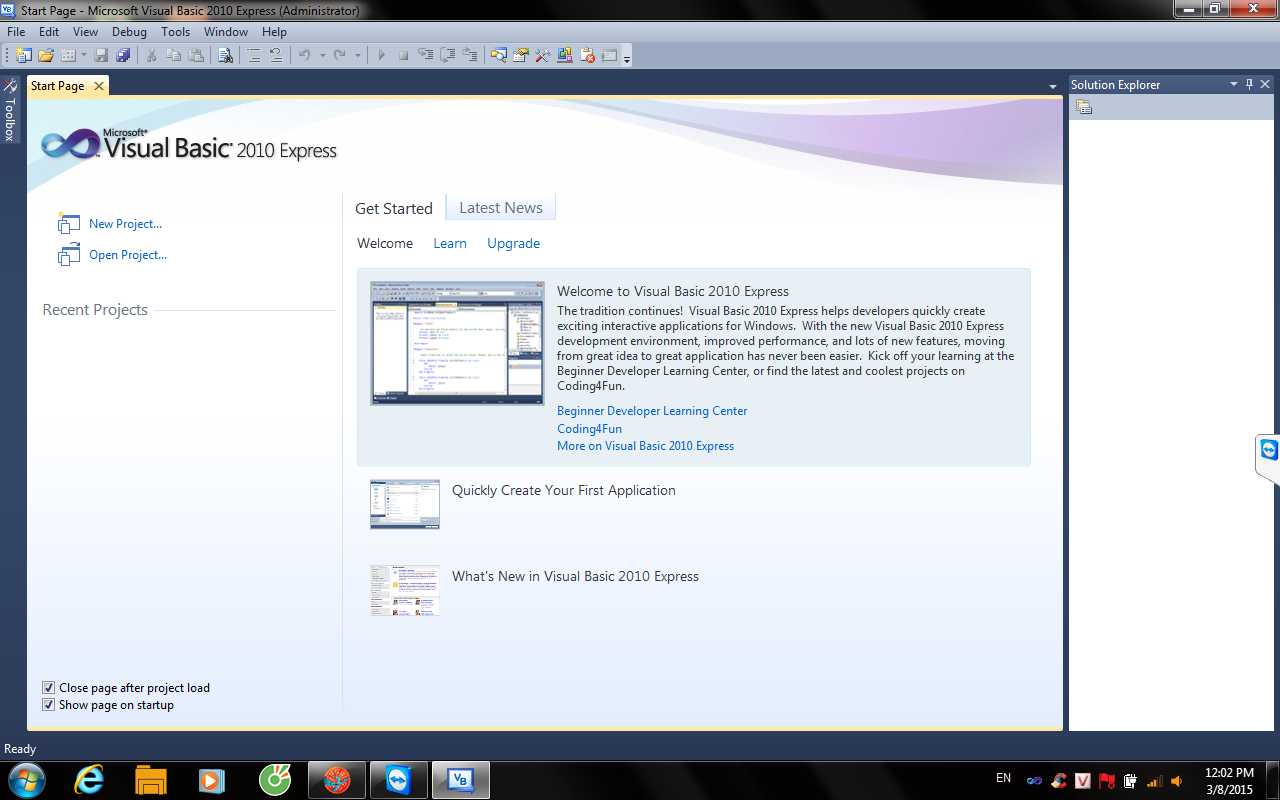Click the Welcome section IDE screenshot thumbnail

coord(457,343)
